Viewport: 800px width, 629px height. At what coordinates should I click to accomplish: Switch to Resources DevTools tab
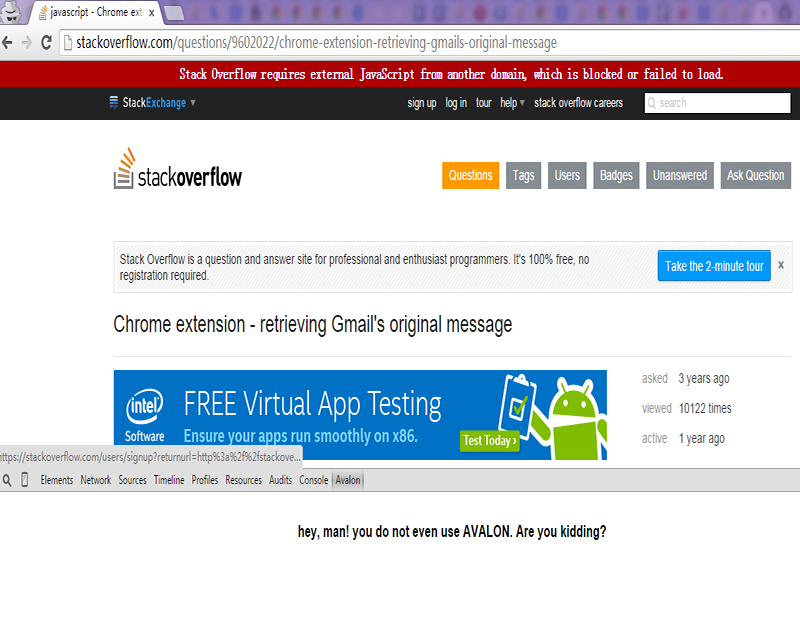243,480
